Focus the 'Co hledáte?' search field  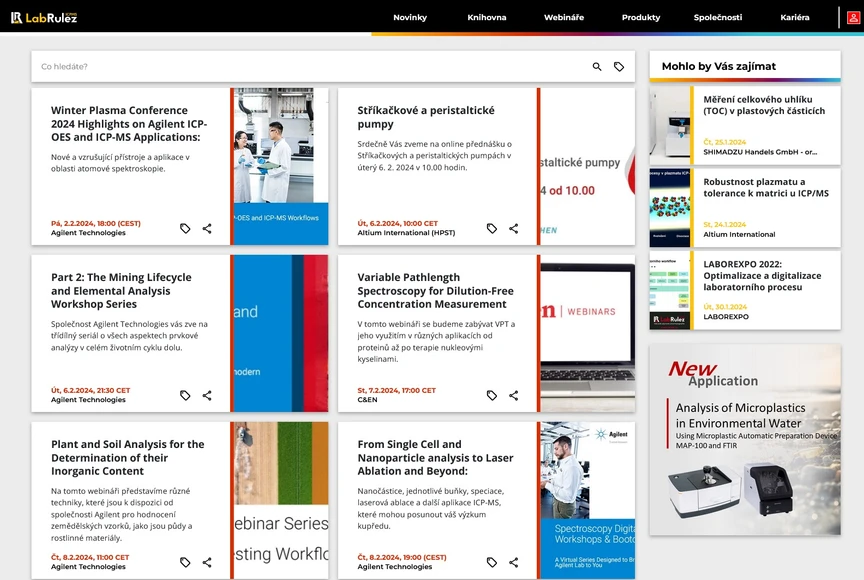tap(311, 67)
